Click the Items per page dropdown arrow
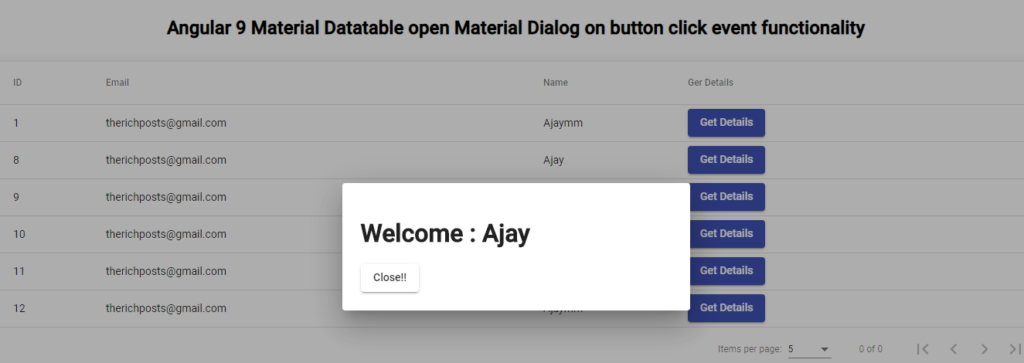The width and height of the screenshot is (1024, 363). click(x=824, y=349)
